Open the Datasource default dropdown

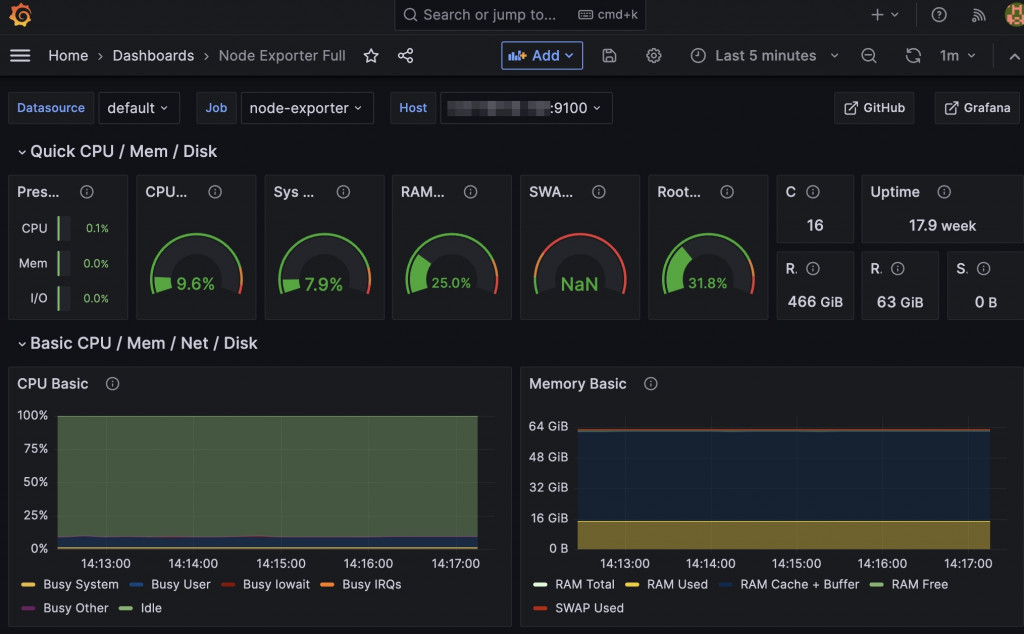click(138, 108)
